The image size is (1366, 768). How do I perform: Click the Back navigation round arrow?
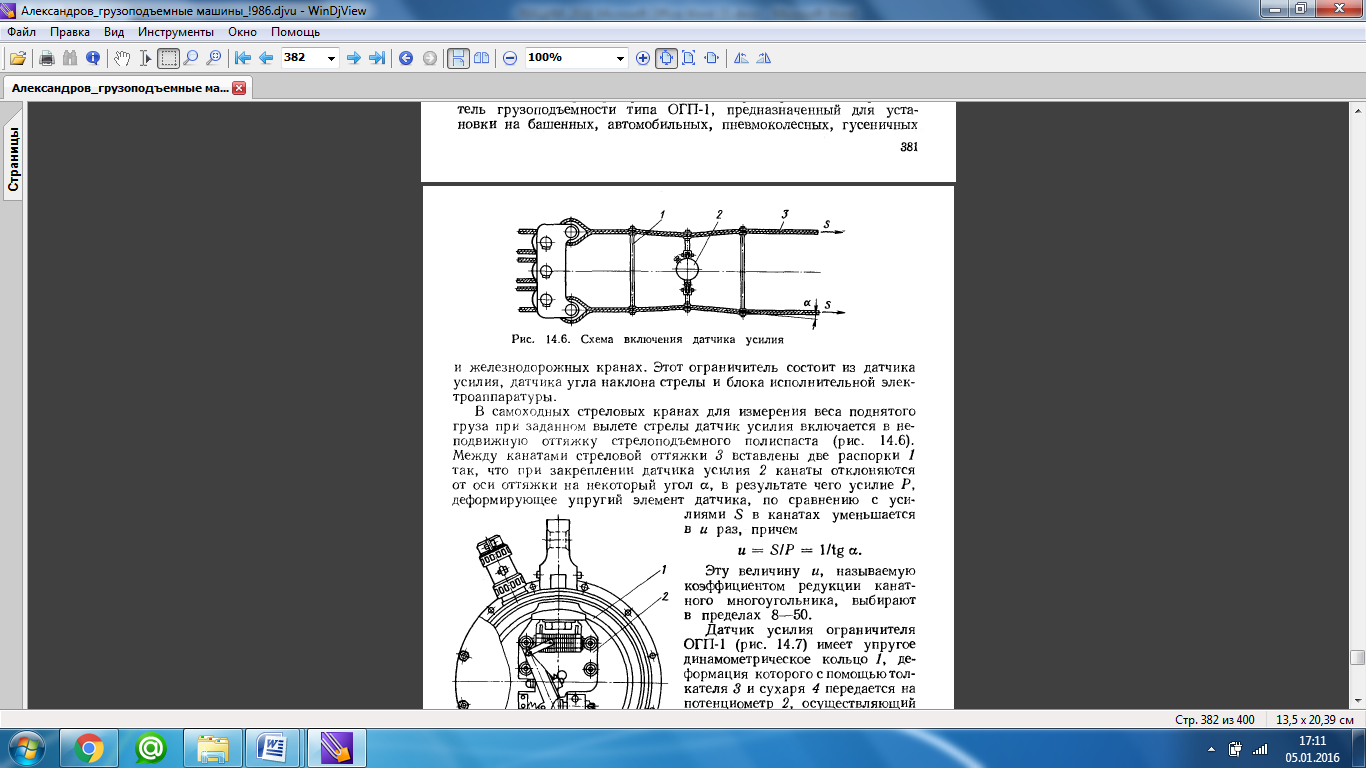click(406, 58)
